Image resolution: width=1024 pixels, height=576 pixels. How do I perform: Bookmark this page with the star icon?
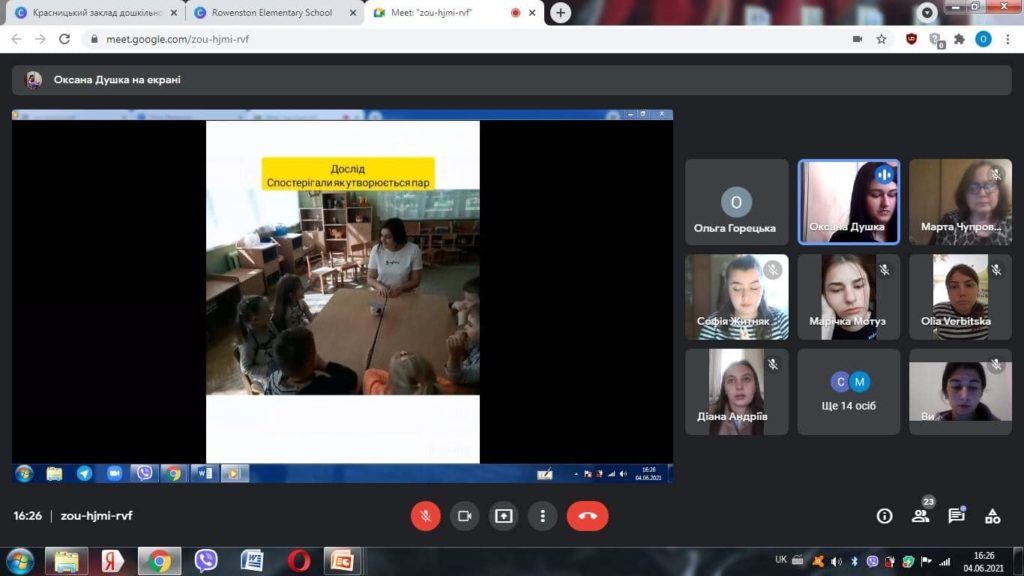pos(881,39)
